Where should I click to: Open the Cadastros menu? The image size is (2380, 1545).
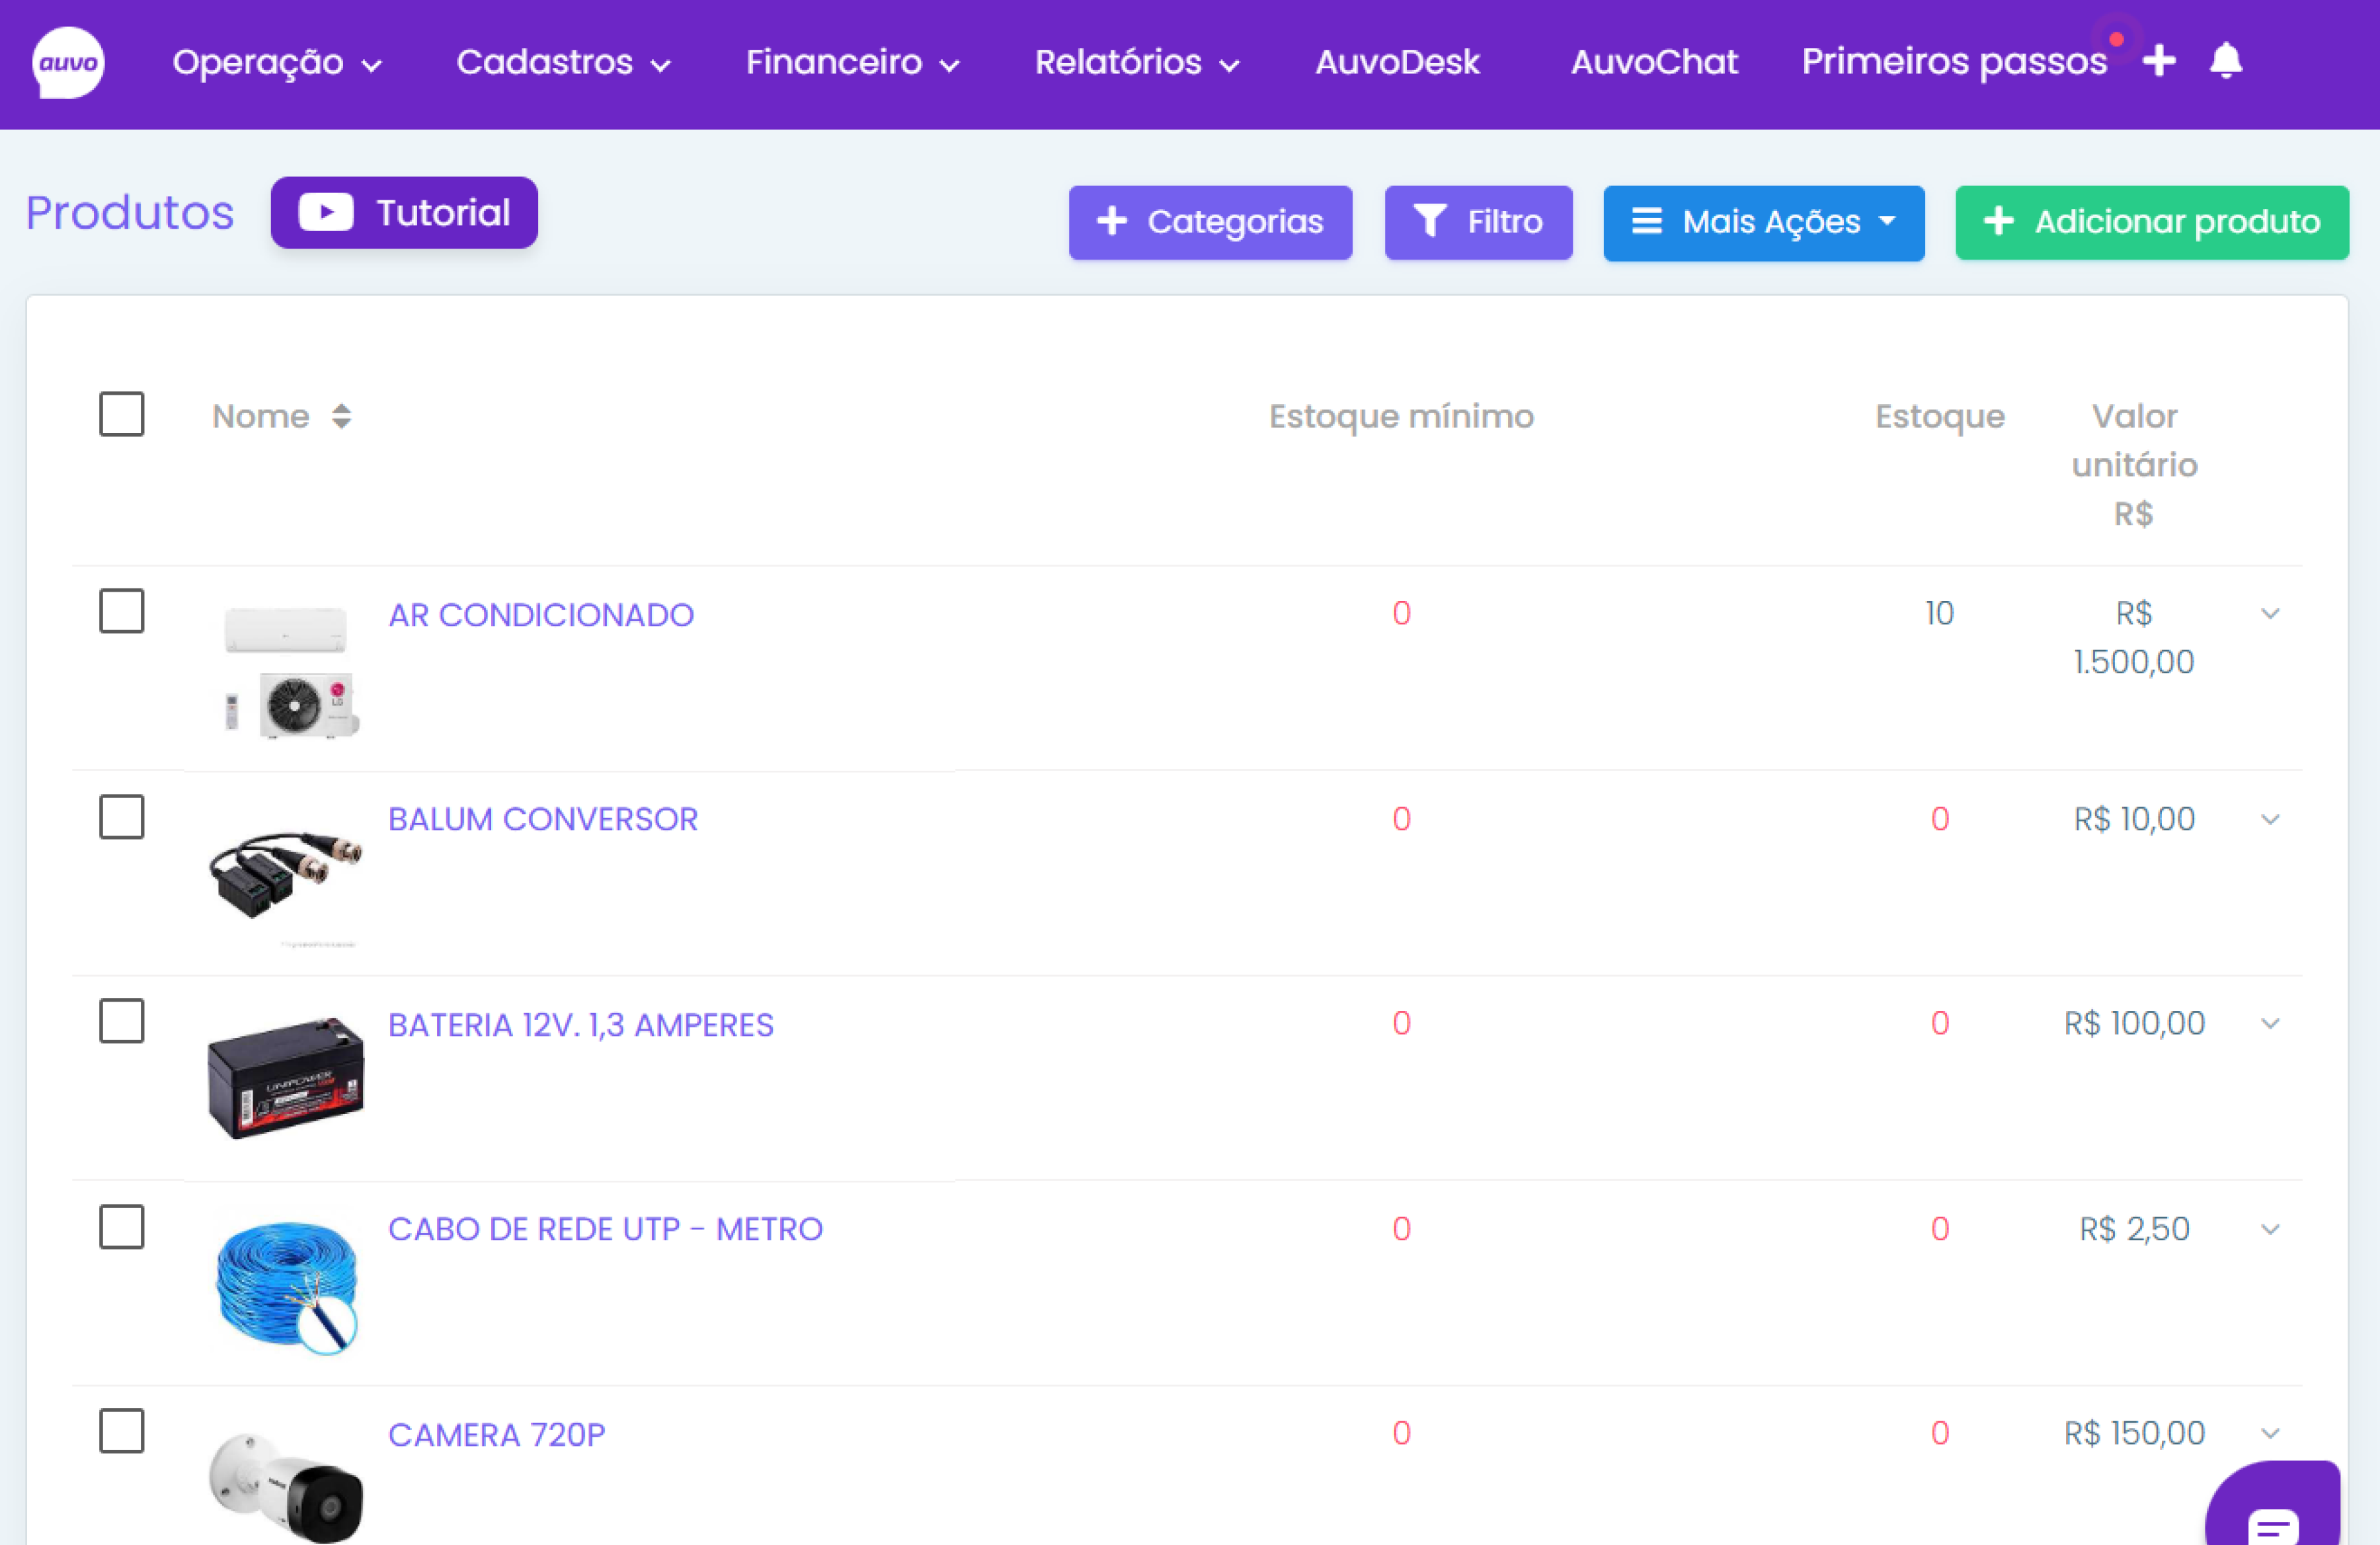[x=563, y=63]
